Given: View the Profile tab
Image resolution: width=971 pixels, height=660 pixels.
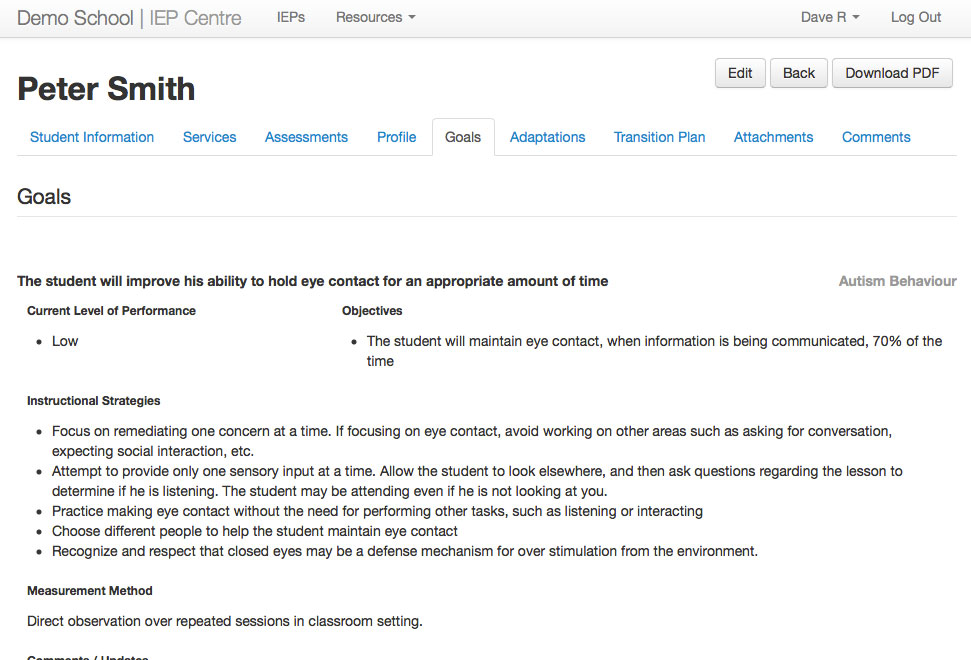Looking at the screenshot, I should tap(396, 137).
